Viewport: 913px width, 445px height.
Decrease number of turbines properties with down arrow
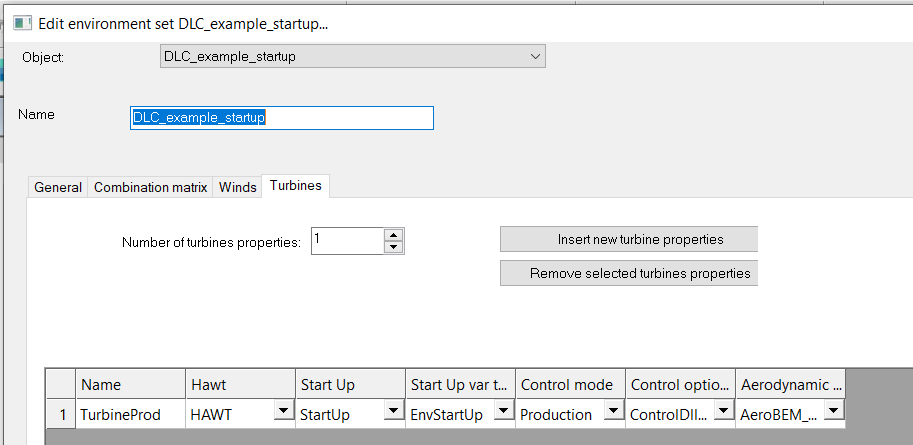point(393,247)
